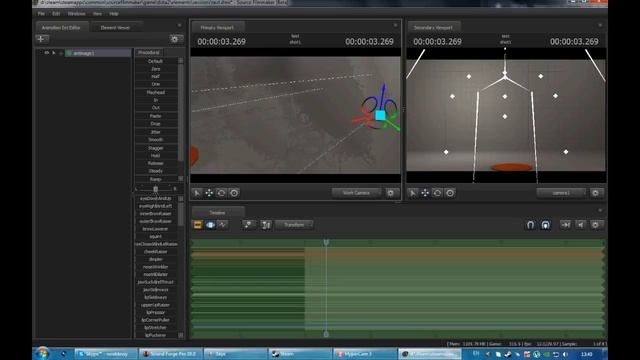Viewport: 640px width, 360px height.
Task: Open Primary Viewport panel corner menu
Action: pyautogui.click(x=395, y=25)
